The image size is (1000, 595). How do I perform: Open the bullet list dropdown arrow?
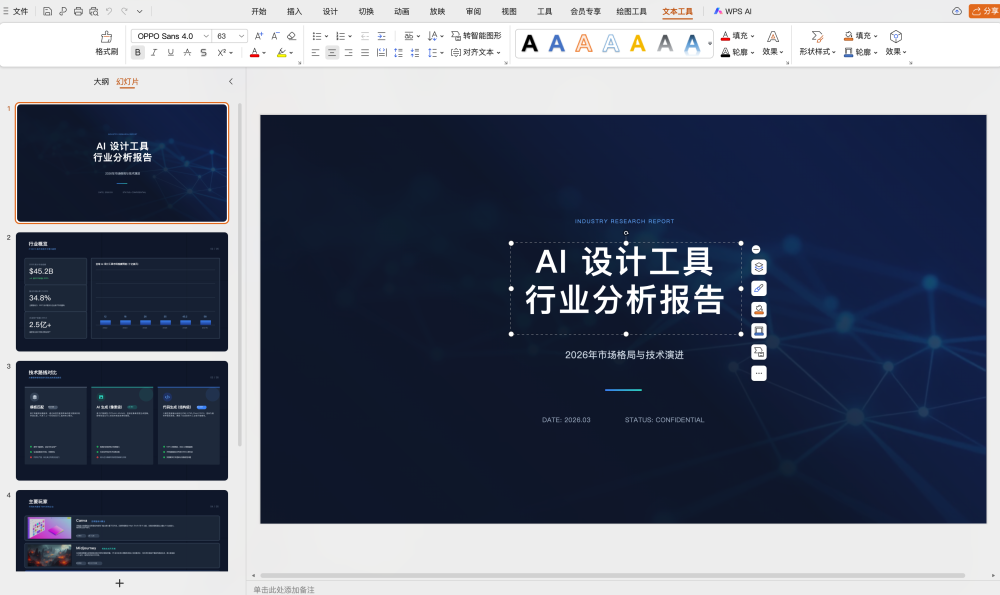[x=327, y=36]
